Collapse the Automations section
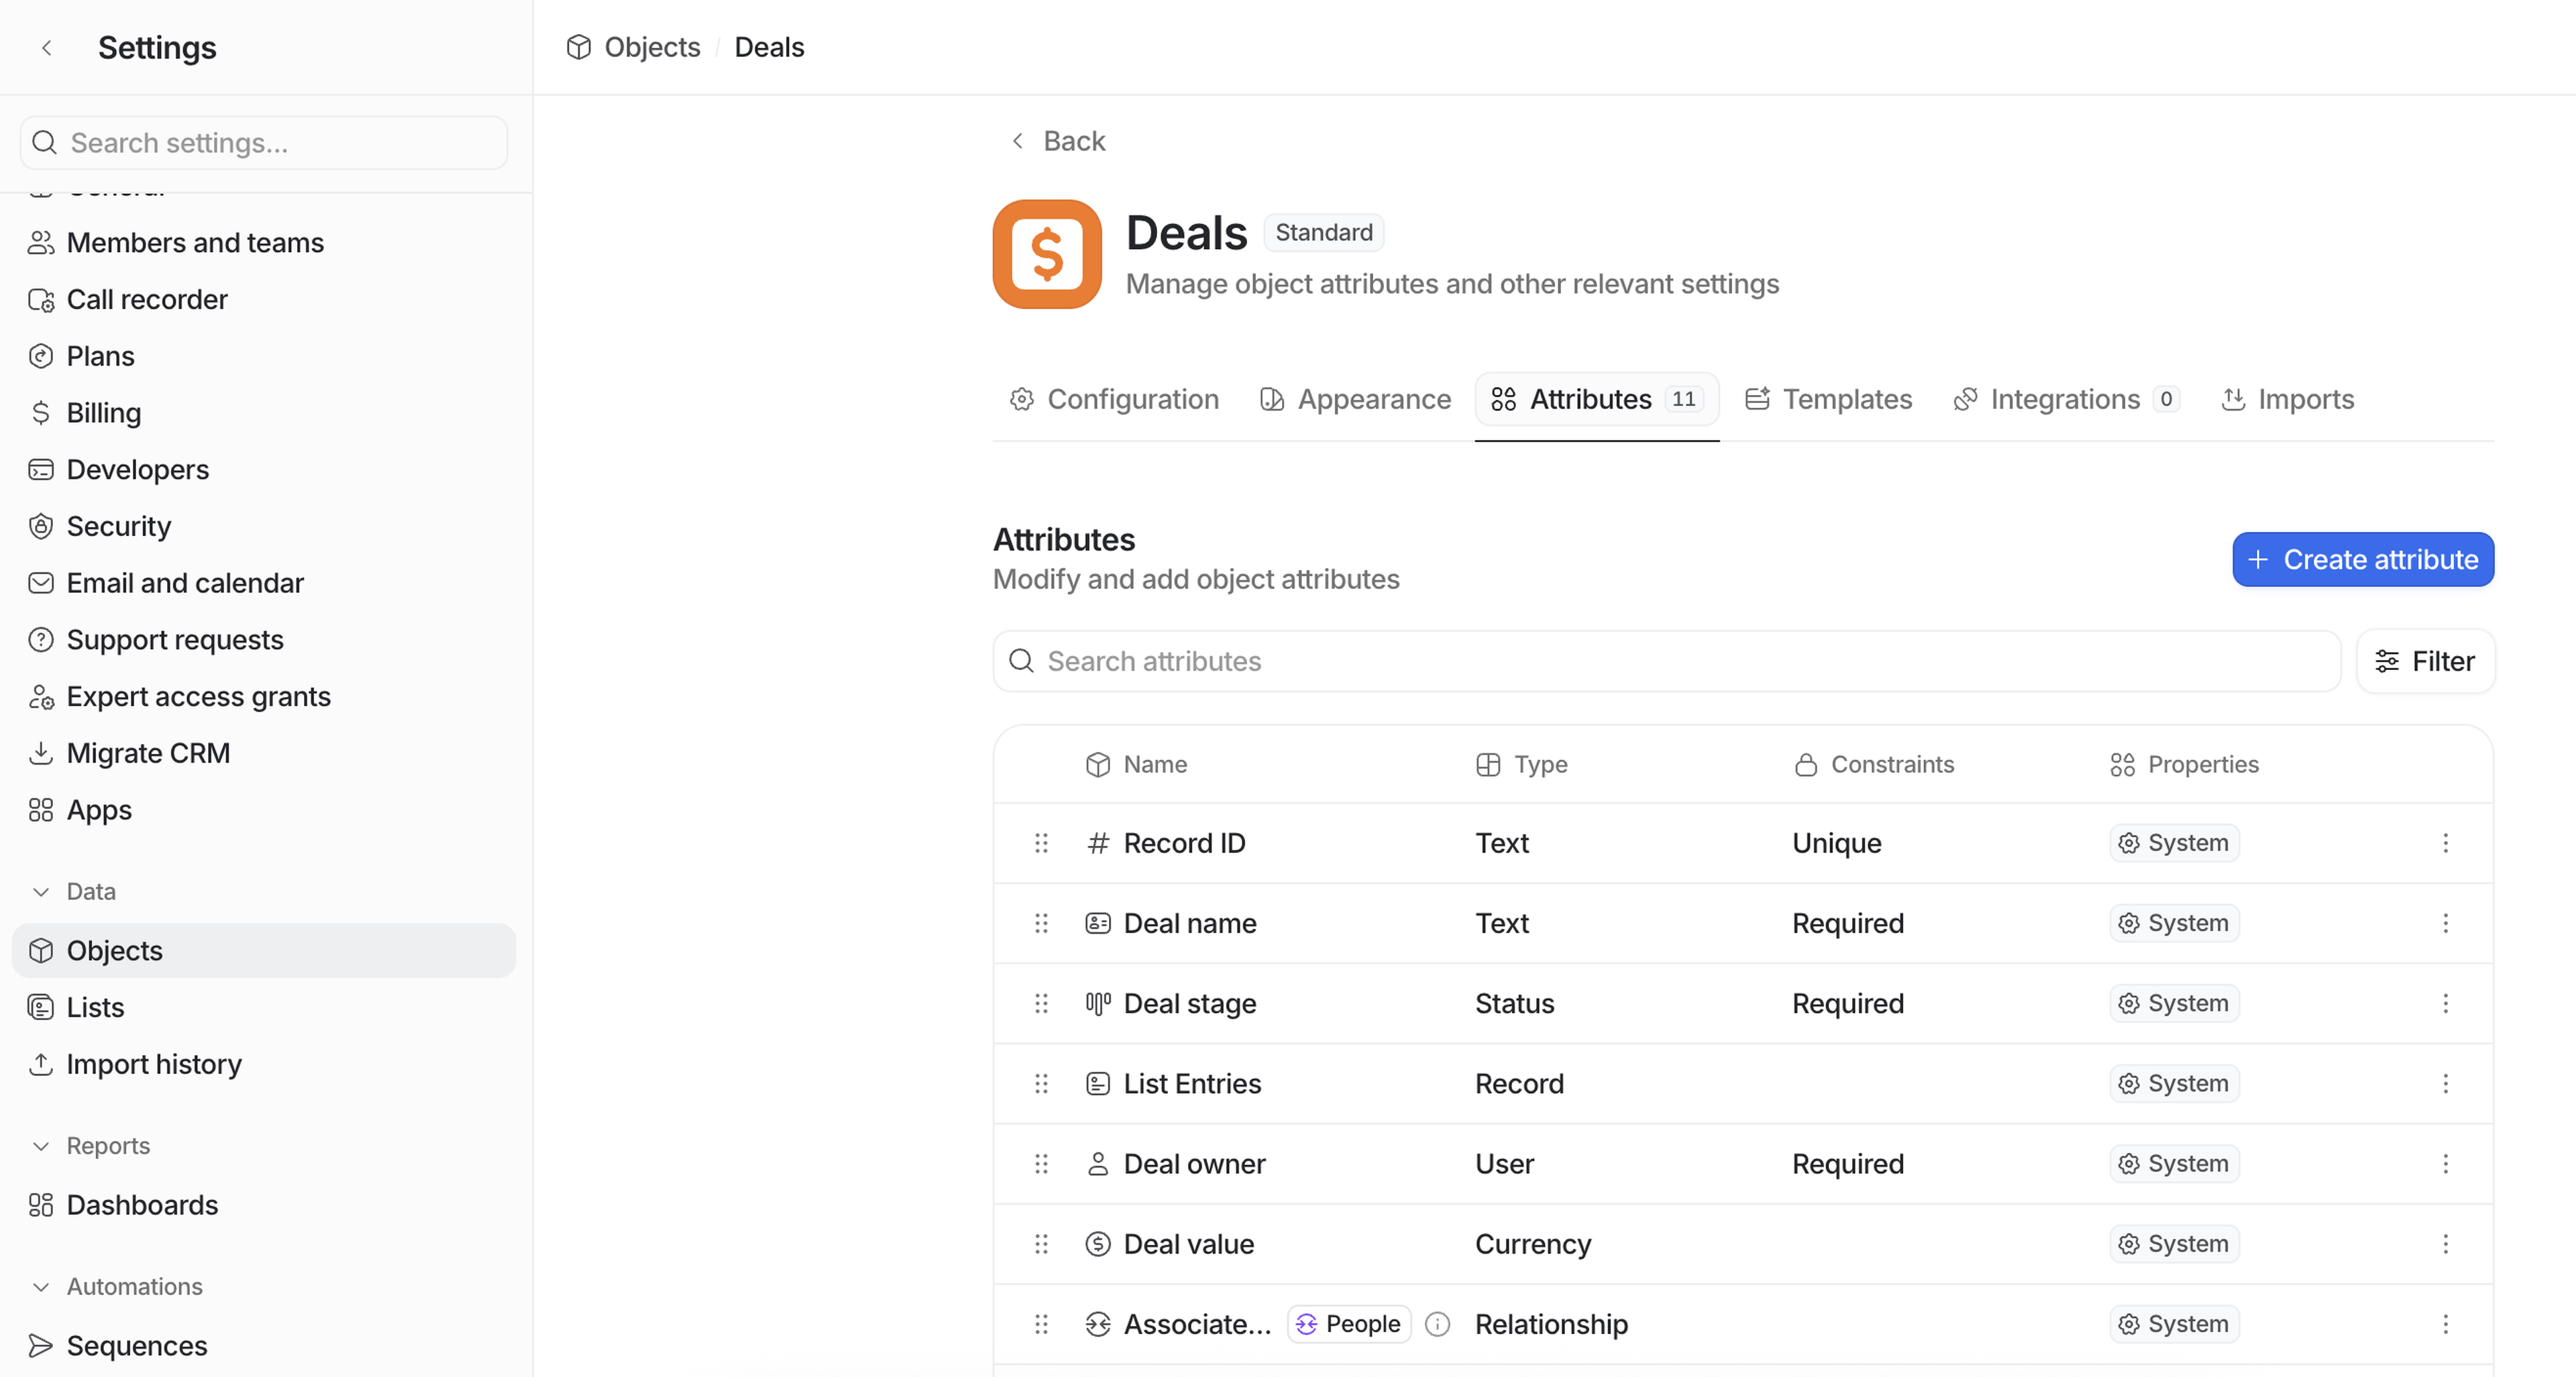 [41, 1287]
